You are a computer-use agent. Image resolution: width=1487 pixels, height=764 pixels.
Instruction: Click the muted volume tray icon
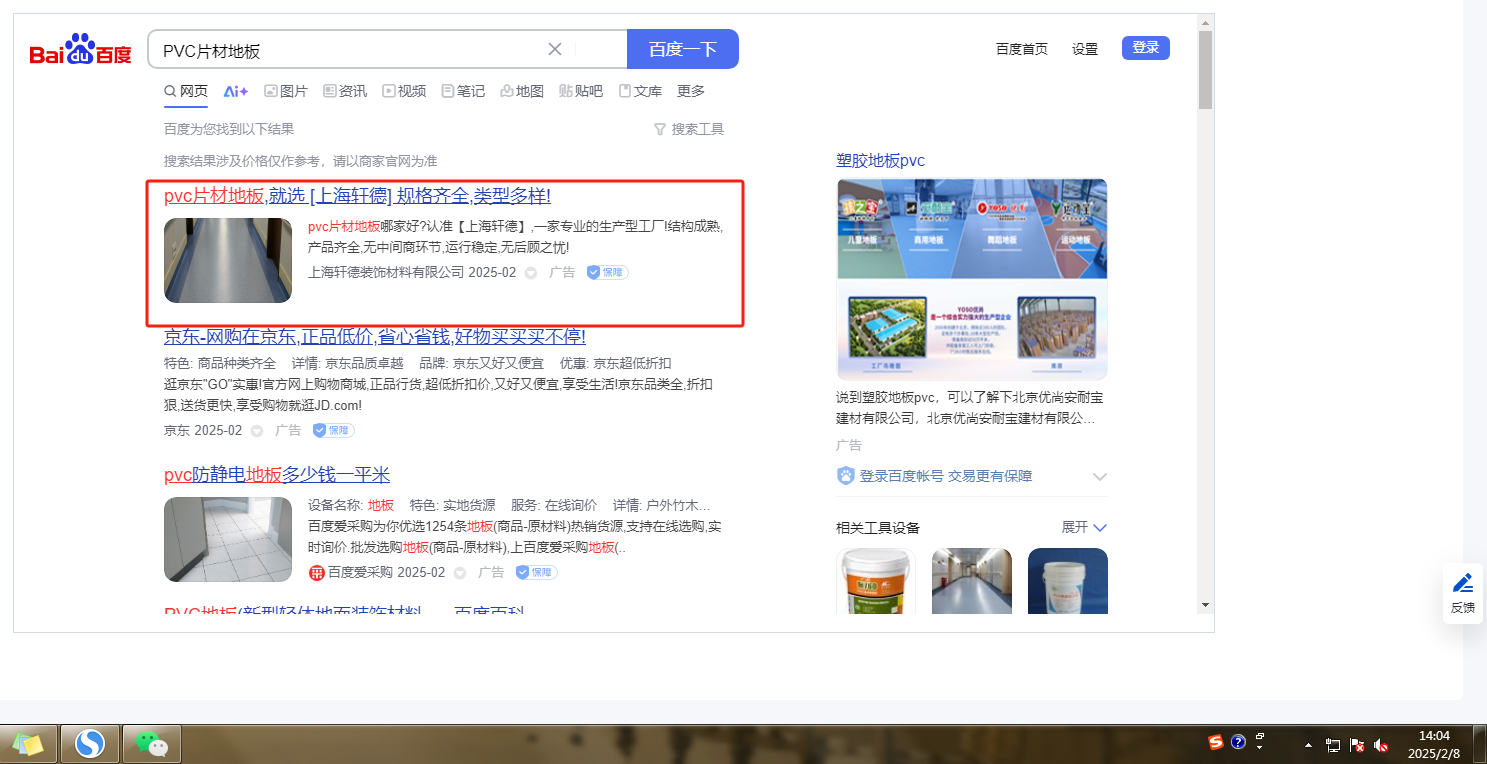click(1382, 745)
